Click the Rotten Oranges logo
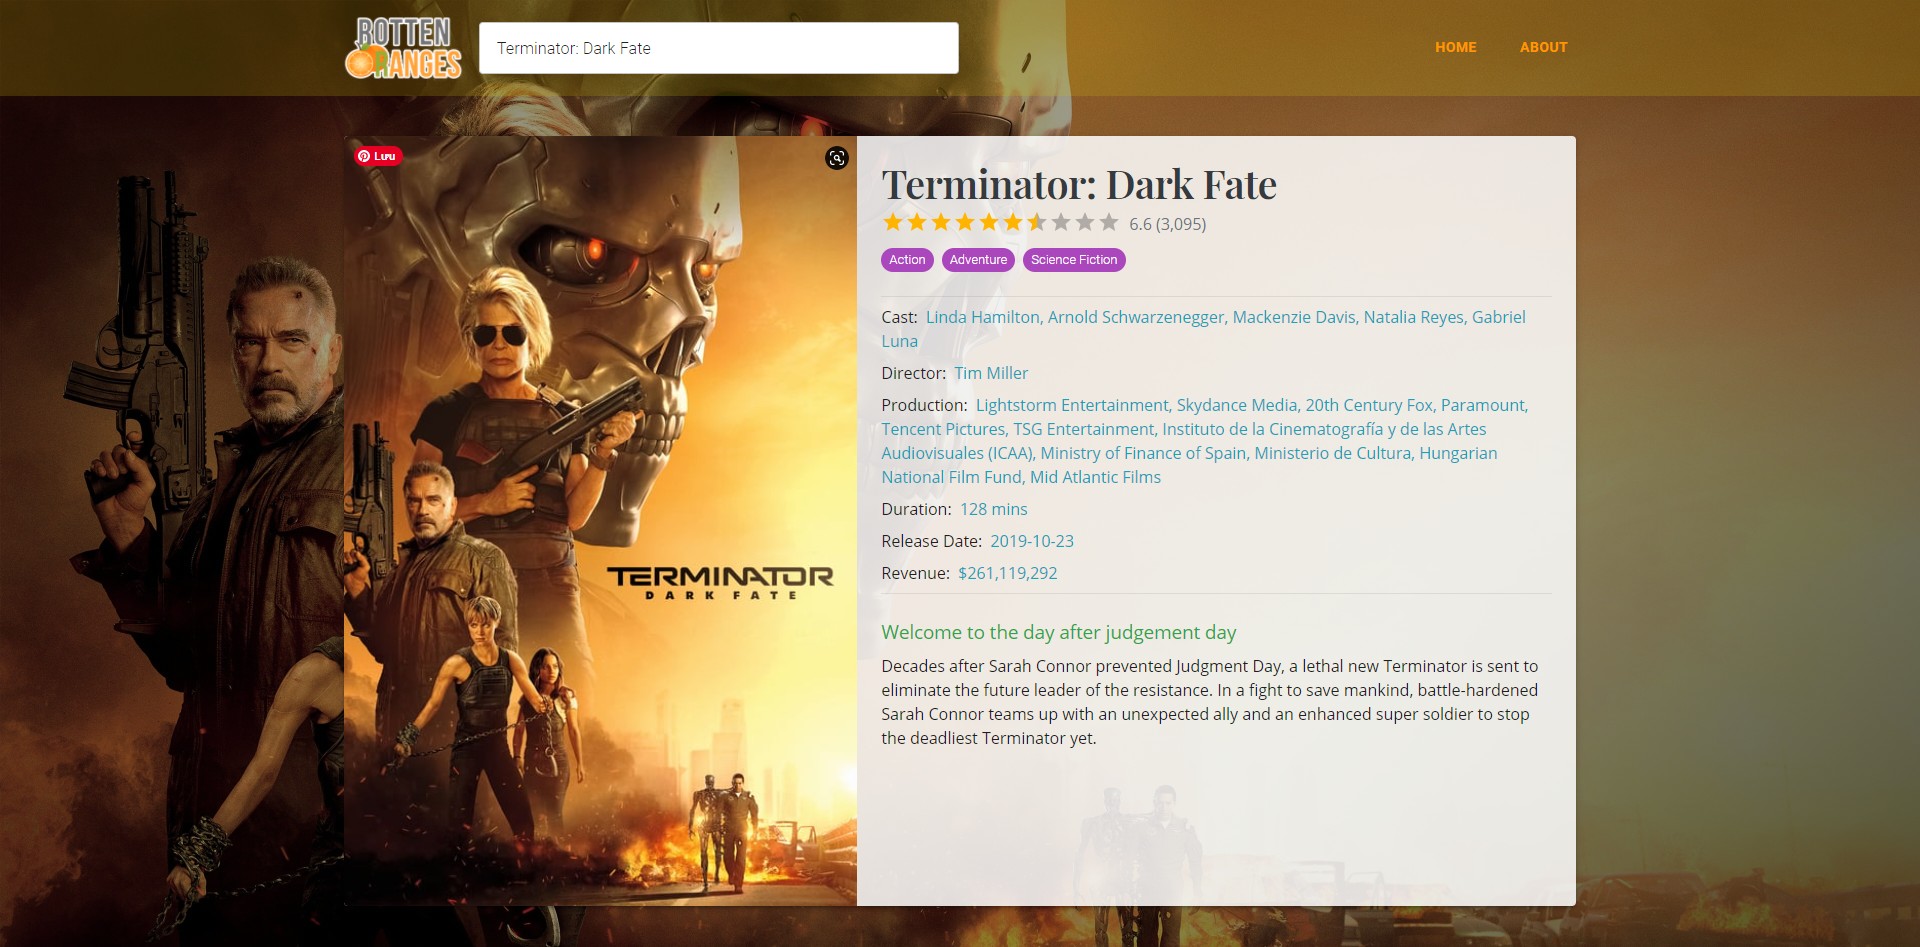This screenshot has height=947, width=1920. pyautogui.click(x=403, y=48)
